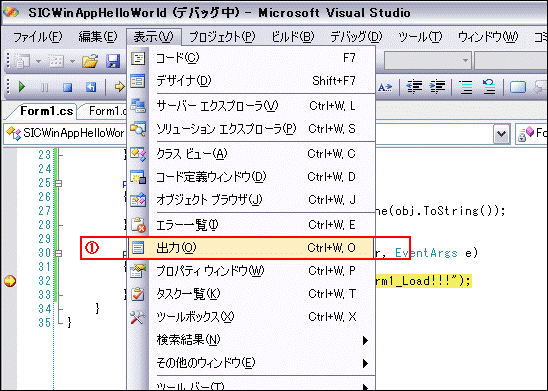Choose クラス ビュー(A) in the menu
Viewport: 548px width, 391px height.
coord(251,153)
